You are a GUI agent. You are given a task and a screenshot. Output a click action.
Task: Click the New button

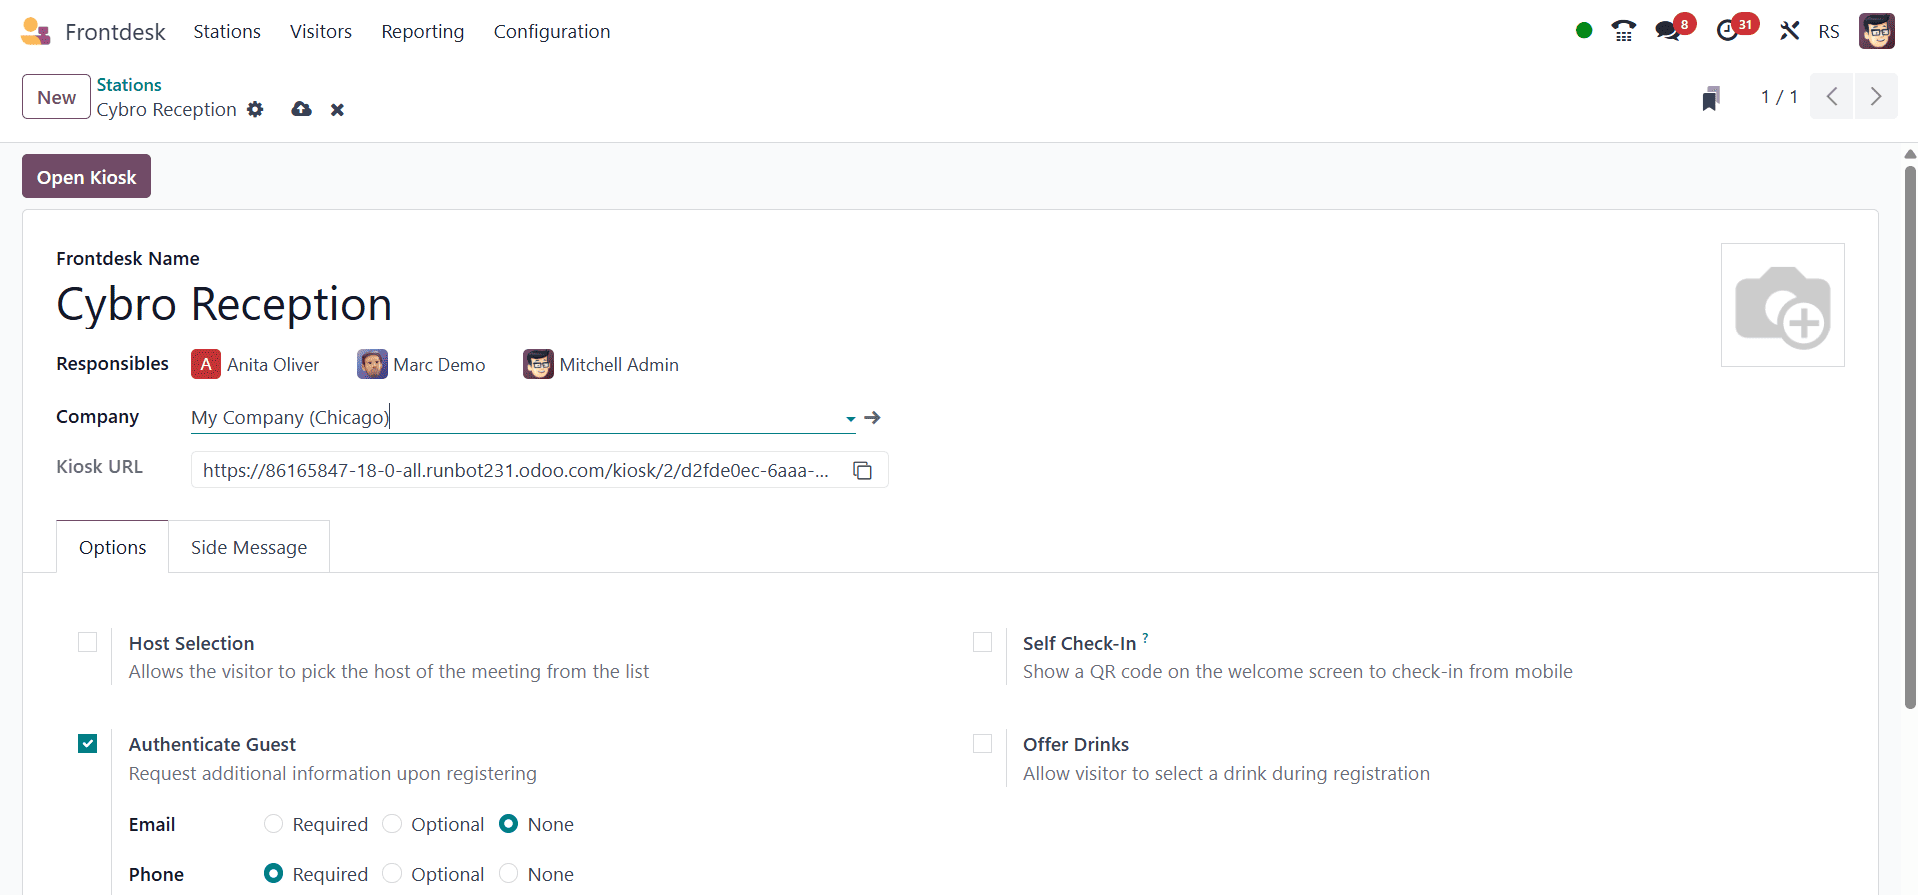[x=56, y=97]
